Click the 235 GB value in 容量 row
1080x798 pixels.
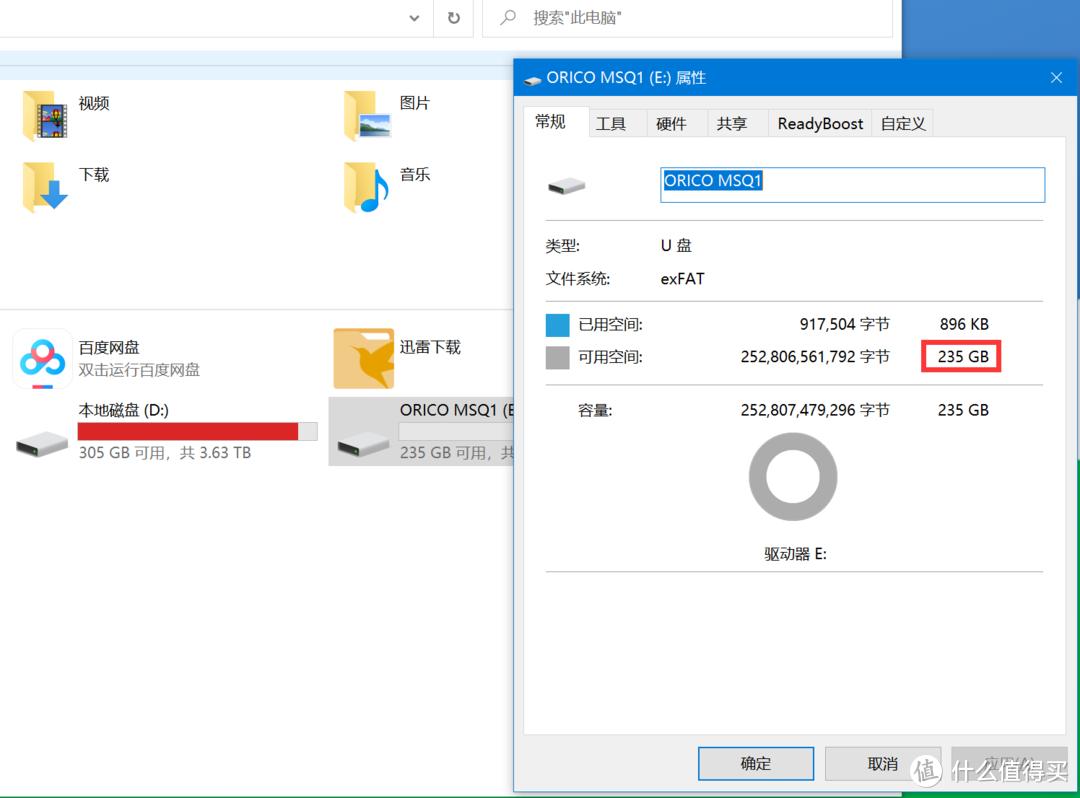963,410
